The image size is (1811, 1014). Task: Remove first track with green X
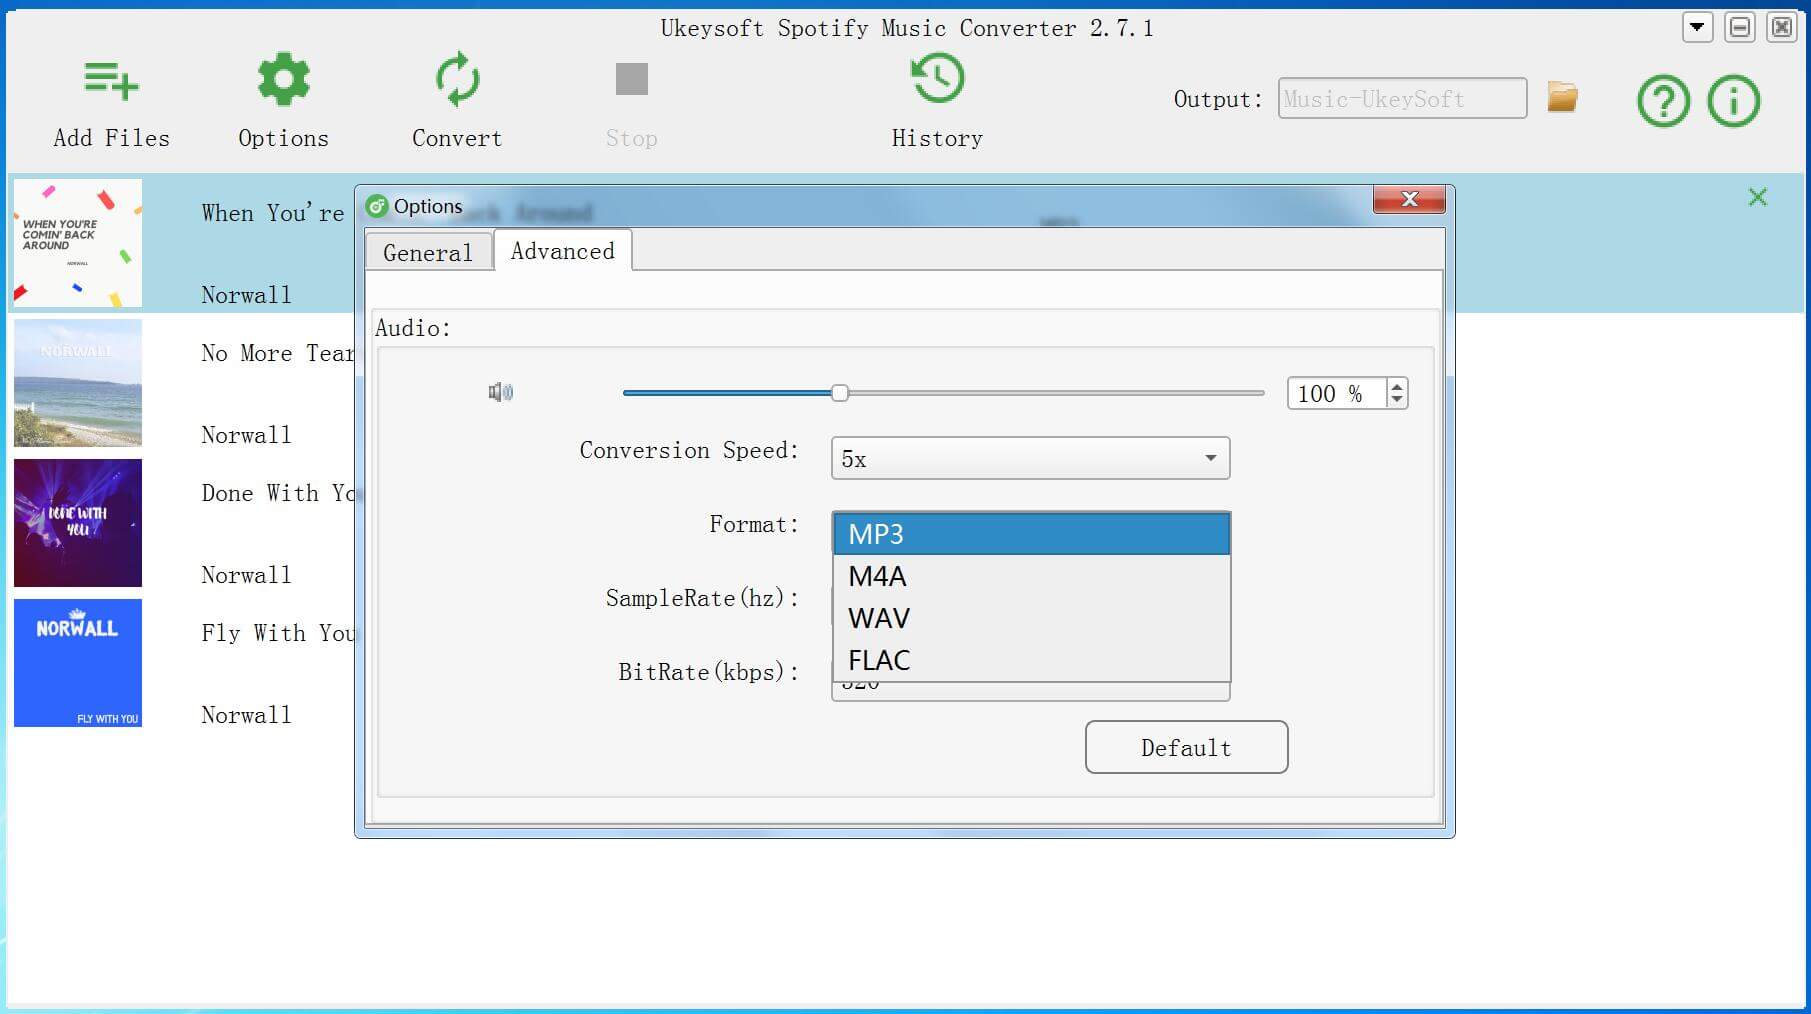(x=1758, y=197)
